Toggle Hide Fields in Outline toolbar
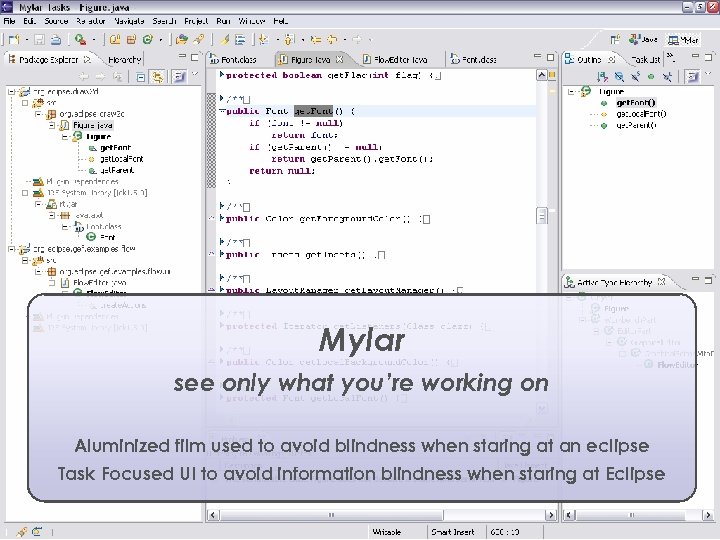The height and width of the screenshot is (540, 720). coord(619,77)
